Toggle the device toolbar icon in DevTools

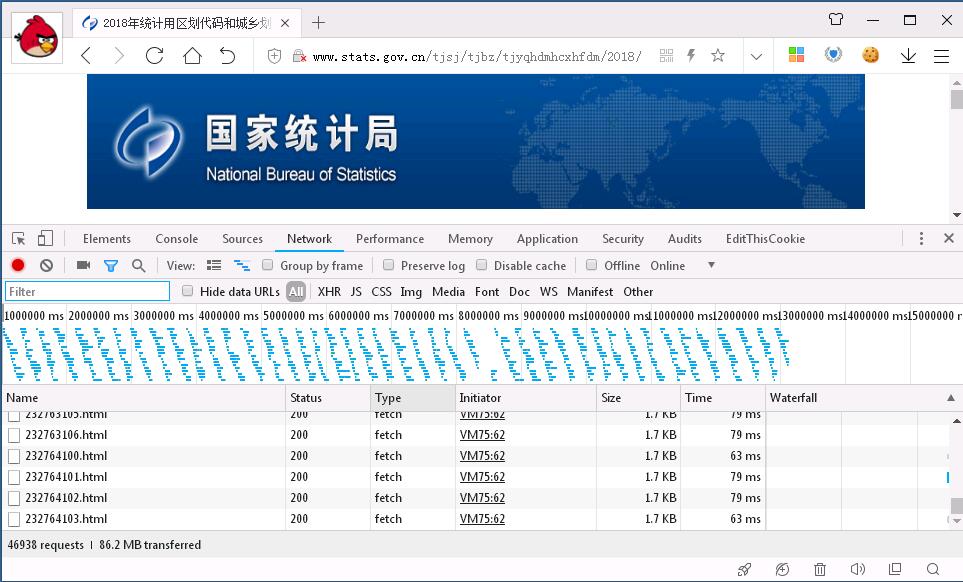(45, 238)
